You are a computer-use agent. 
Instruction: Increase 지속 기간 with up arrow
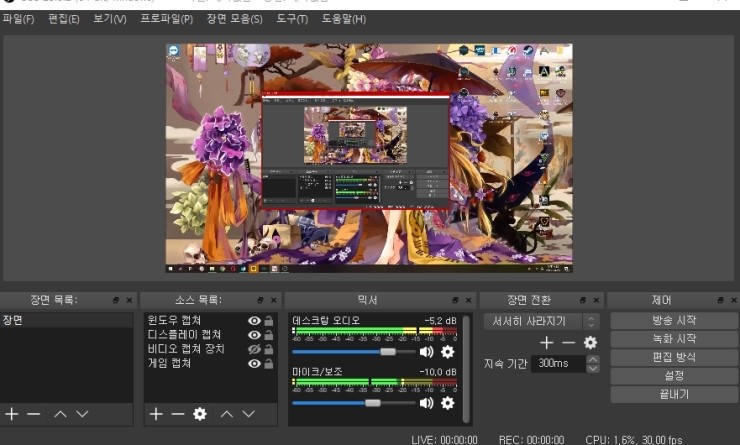pyautogui.click(x=593, y=360)
